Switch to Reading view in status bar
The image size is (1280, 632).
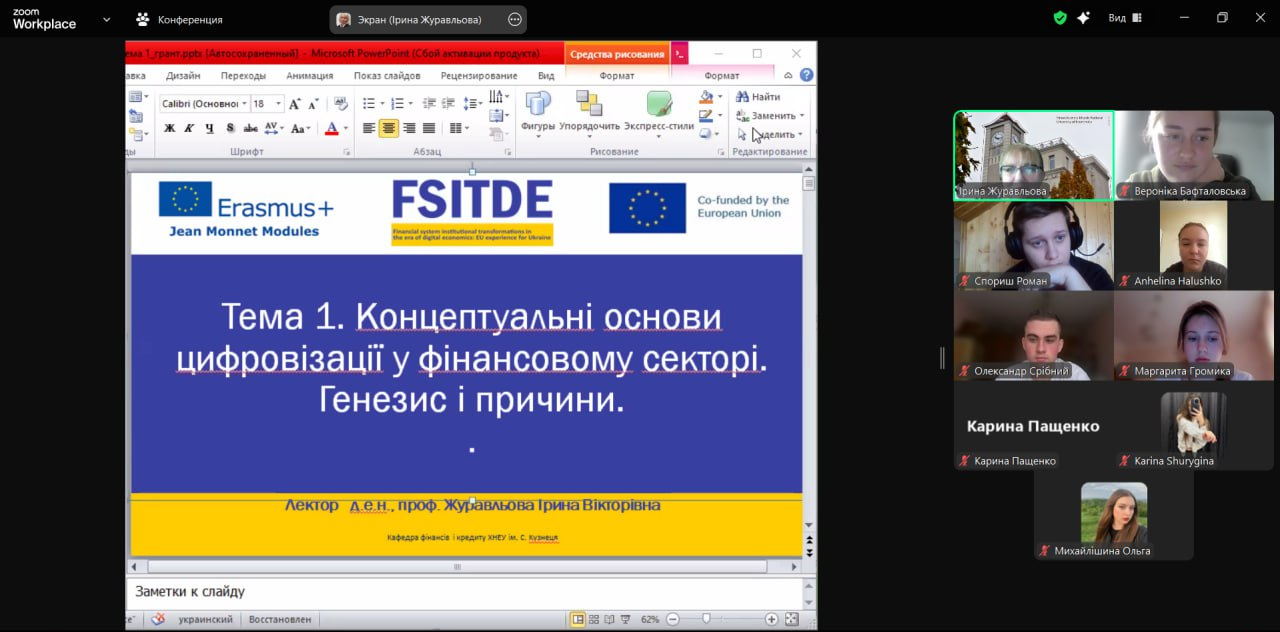[x=609, y=619]
